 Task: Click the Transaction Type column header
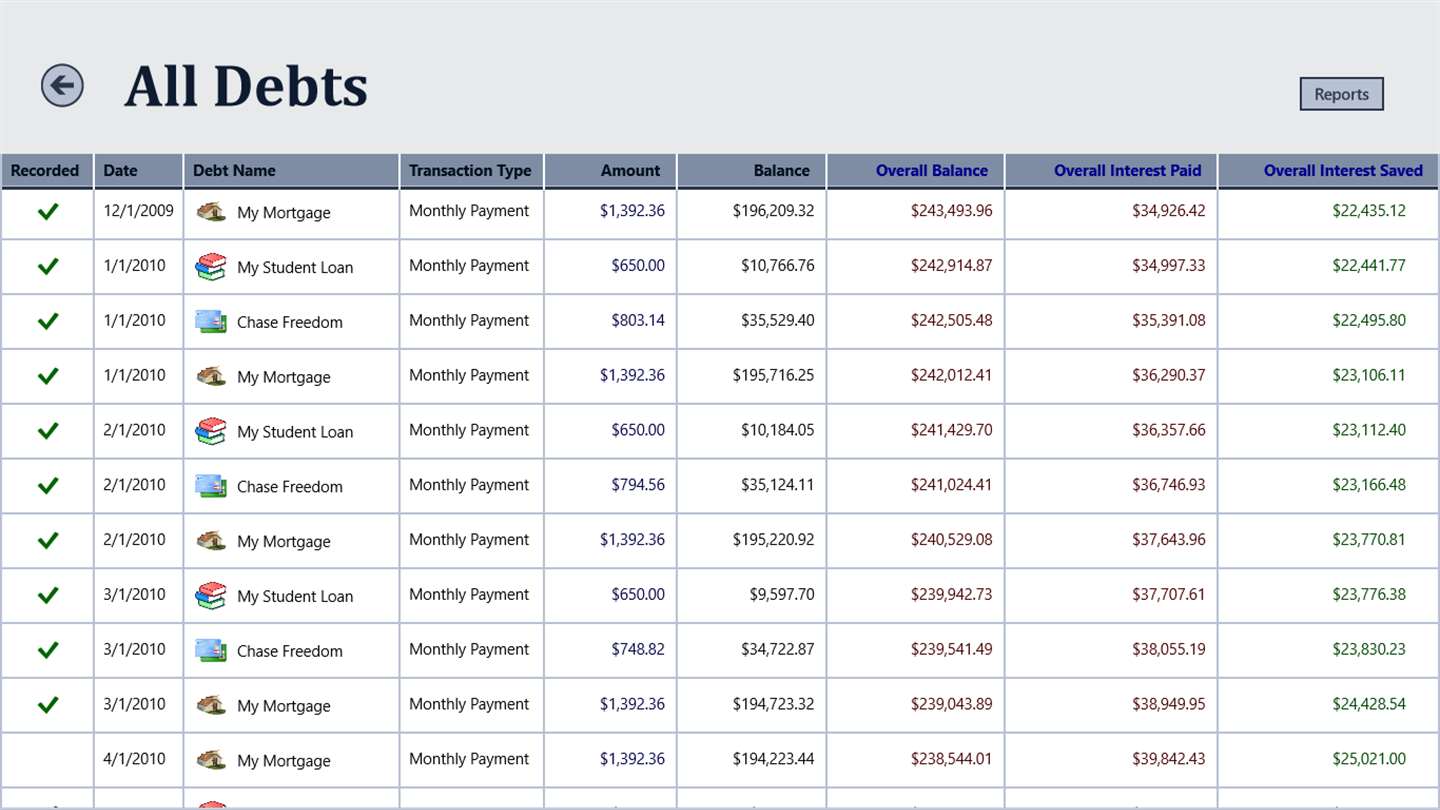pyautogui.click(x=470, y=171)
